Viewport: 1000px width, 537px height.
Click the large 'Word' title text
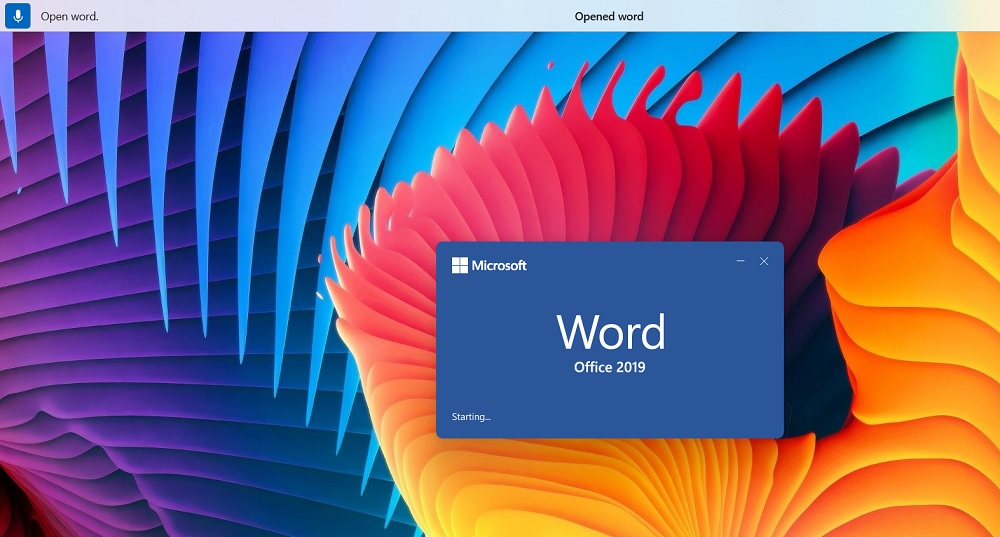pos(611,331)
